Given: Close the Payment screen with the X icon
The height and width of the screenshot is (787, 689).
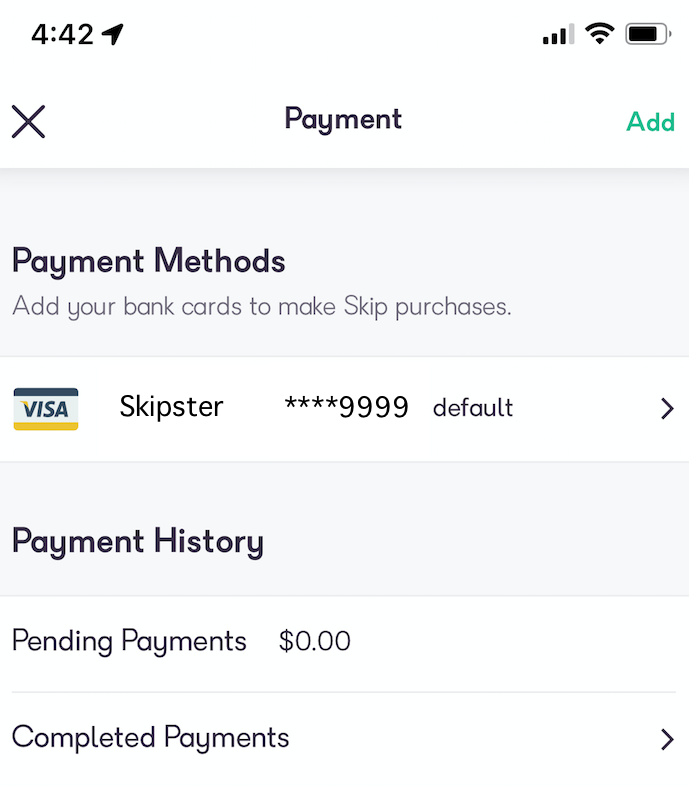Looking at the screenshot, I should (29, 122).
